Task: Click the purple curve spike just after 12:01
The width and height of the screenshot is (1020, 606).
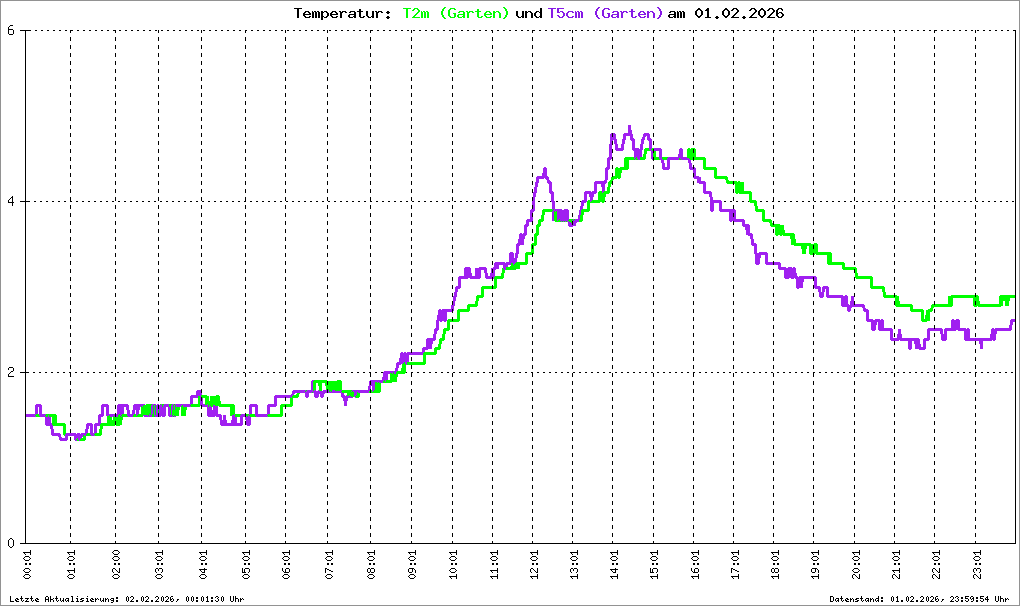Action: click(x=544, y=170)
